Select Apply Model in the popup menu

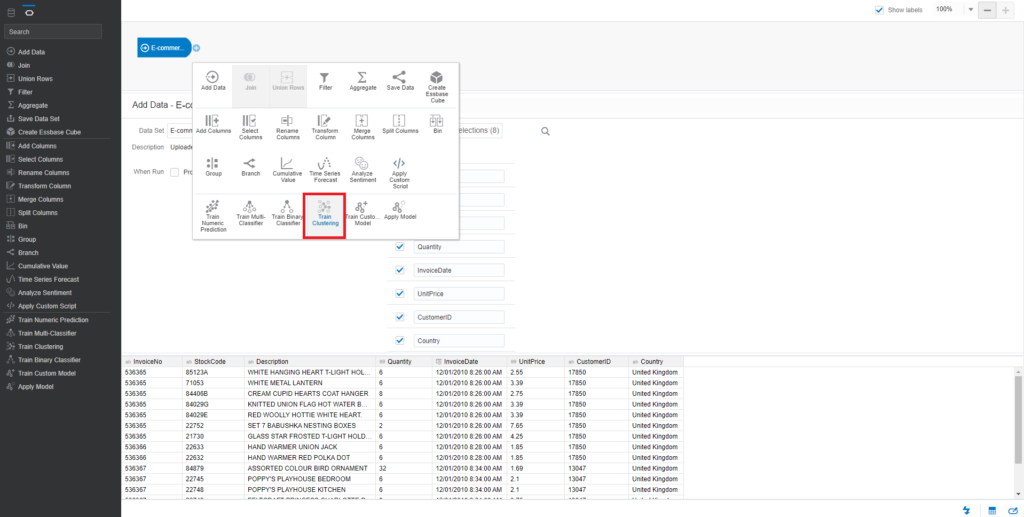point(400,210)
